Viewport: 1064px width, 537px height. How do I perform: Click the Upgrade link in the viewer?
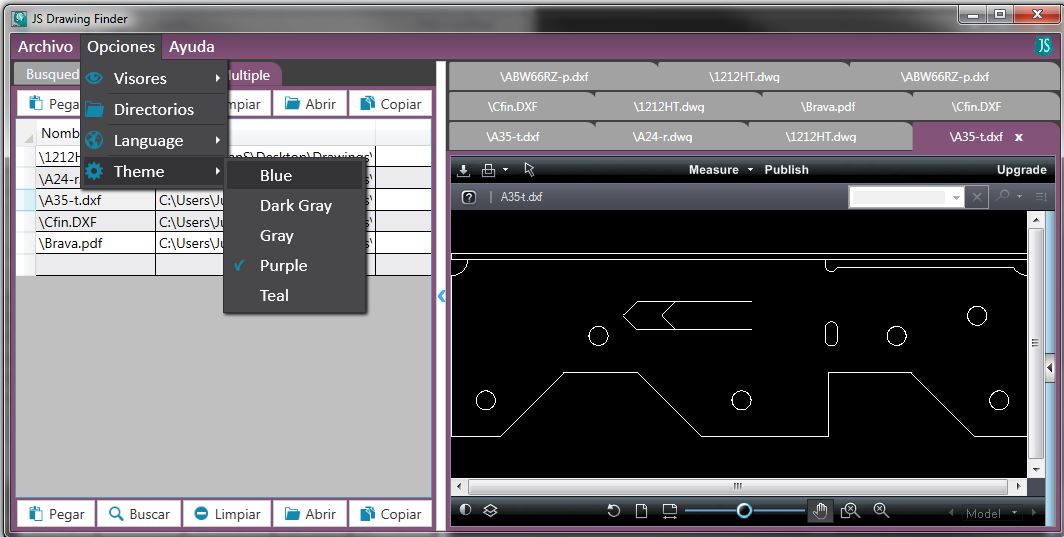(1021, 170)
